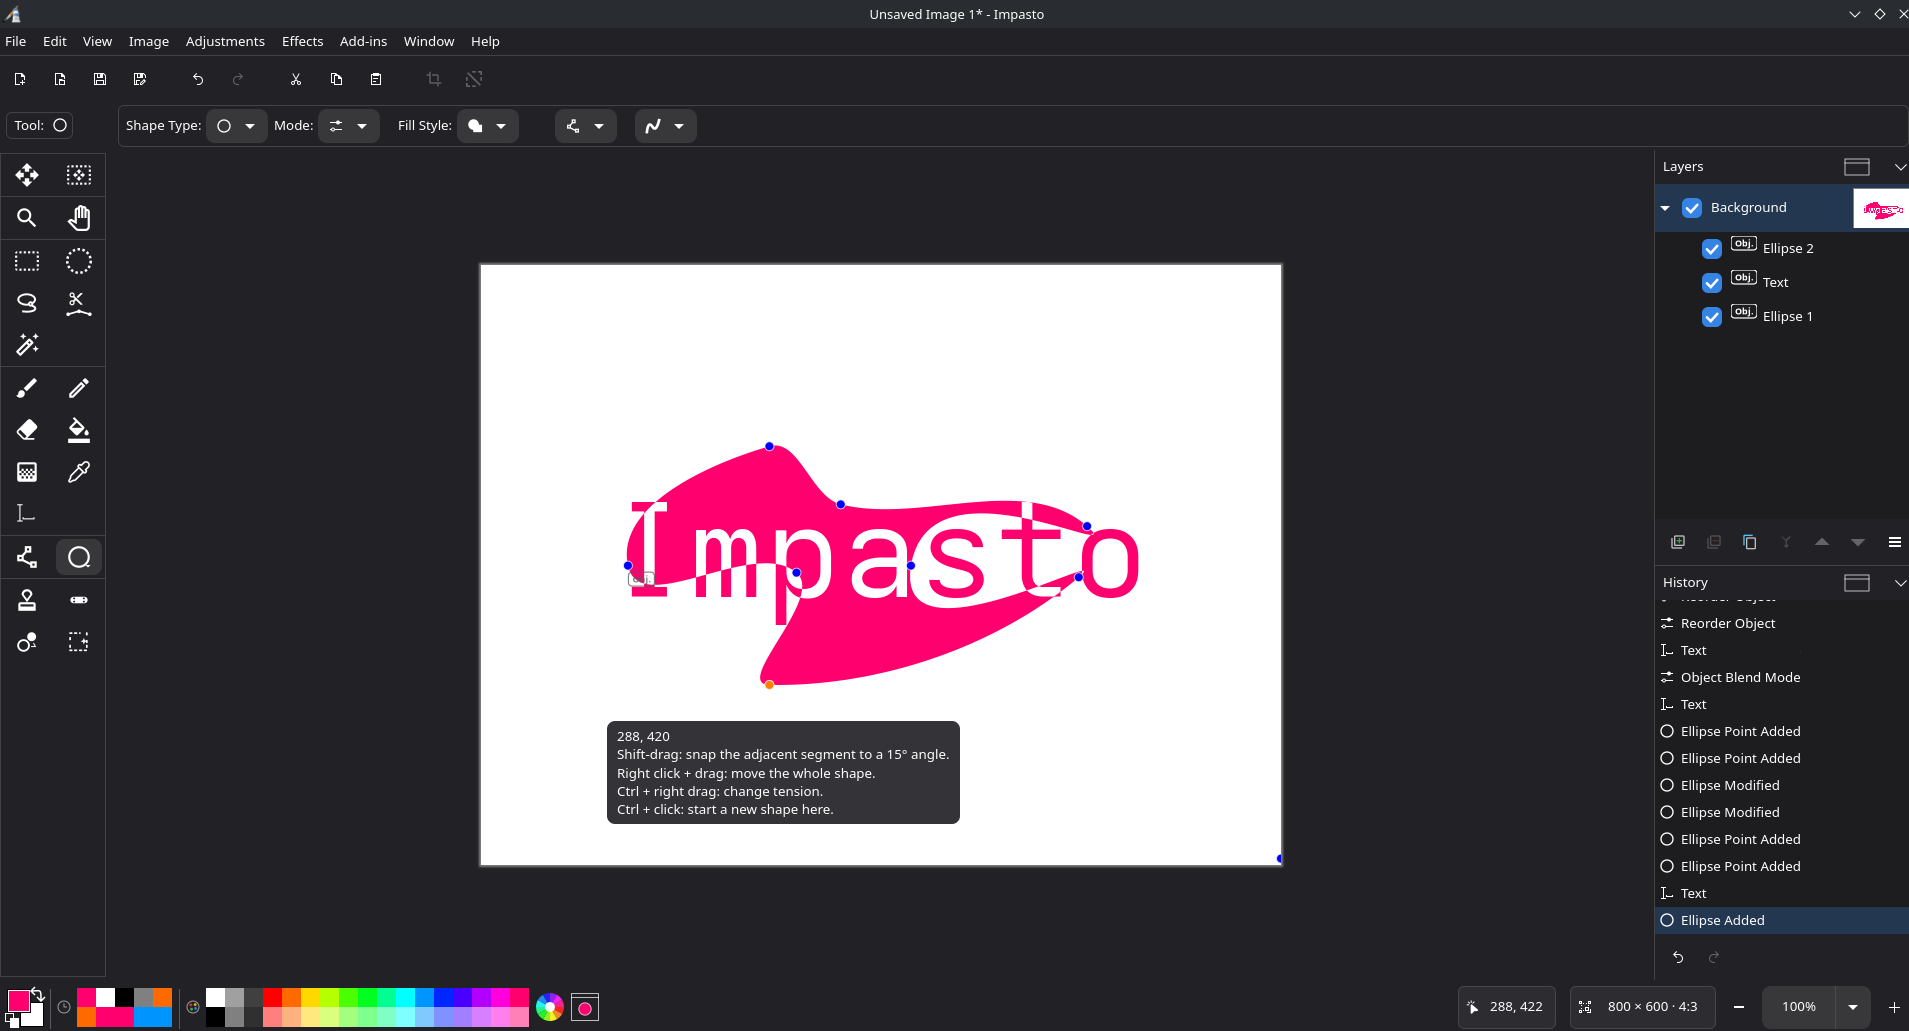Toggle Ellipse 2 visibility checkbox

click(1712, 248)
